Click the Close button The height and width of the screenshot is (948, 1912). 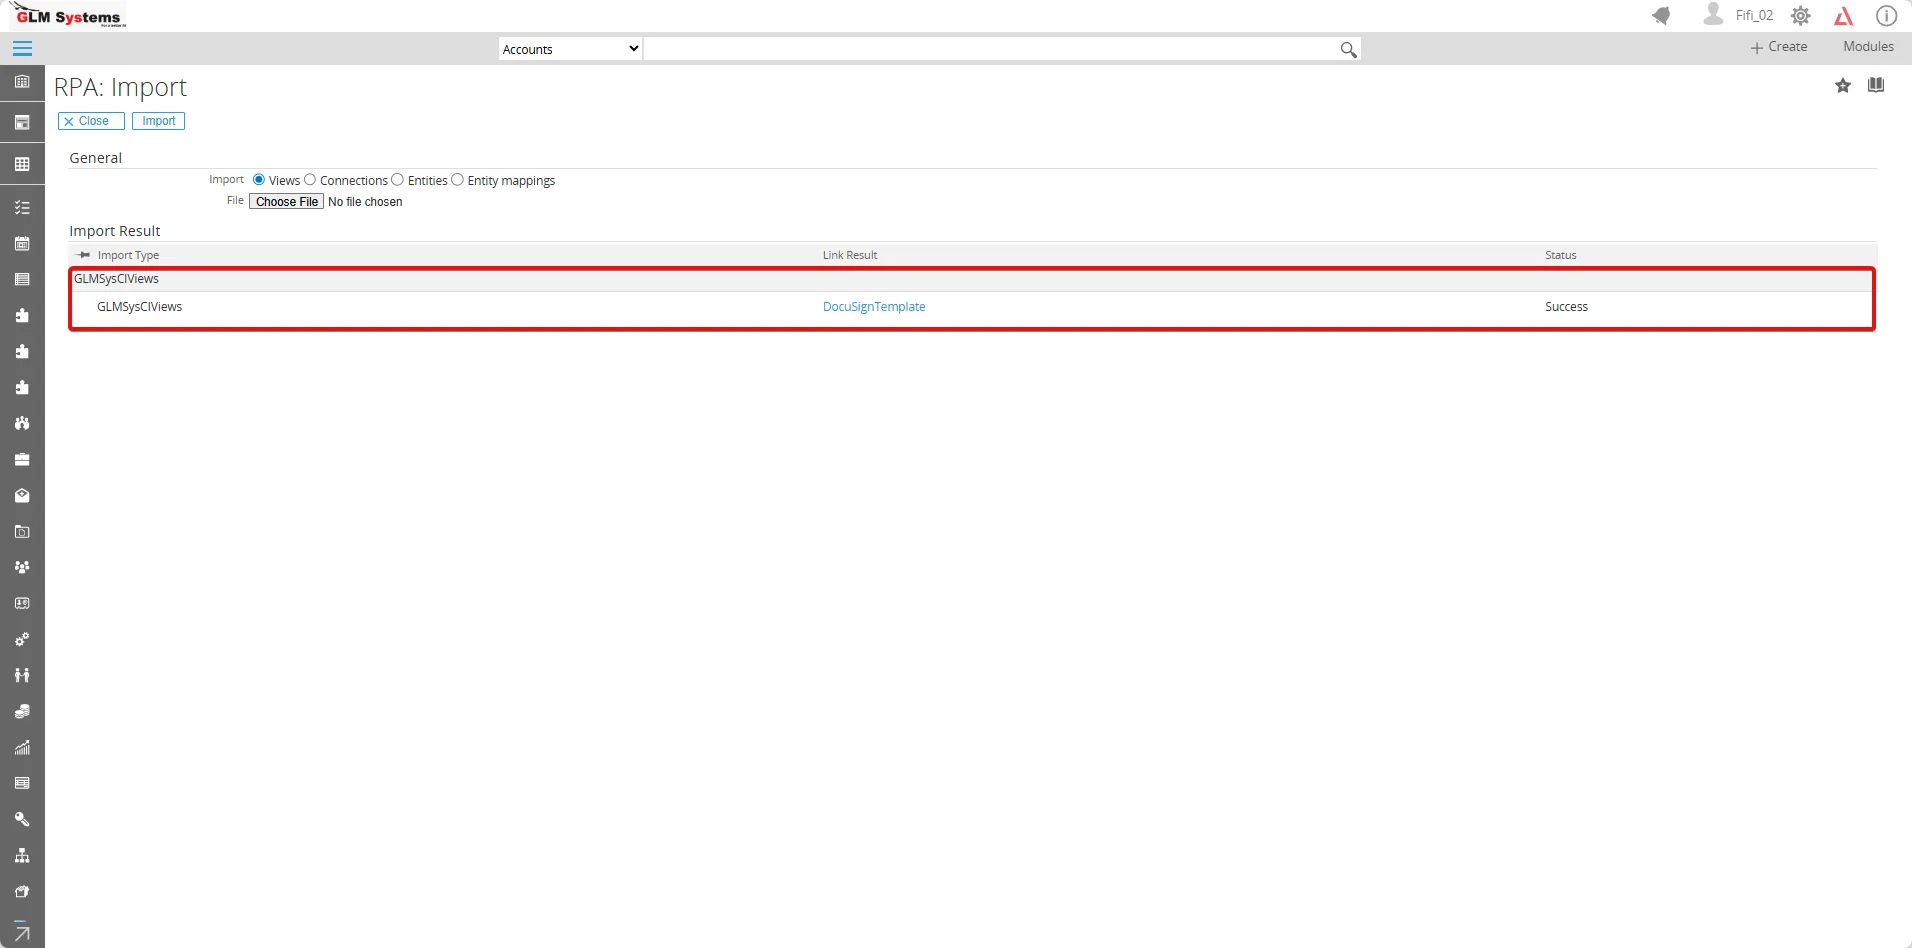click(91, 121)
